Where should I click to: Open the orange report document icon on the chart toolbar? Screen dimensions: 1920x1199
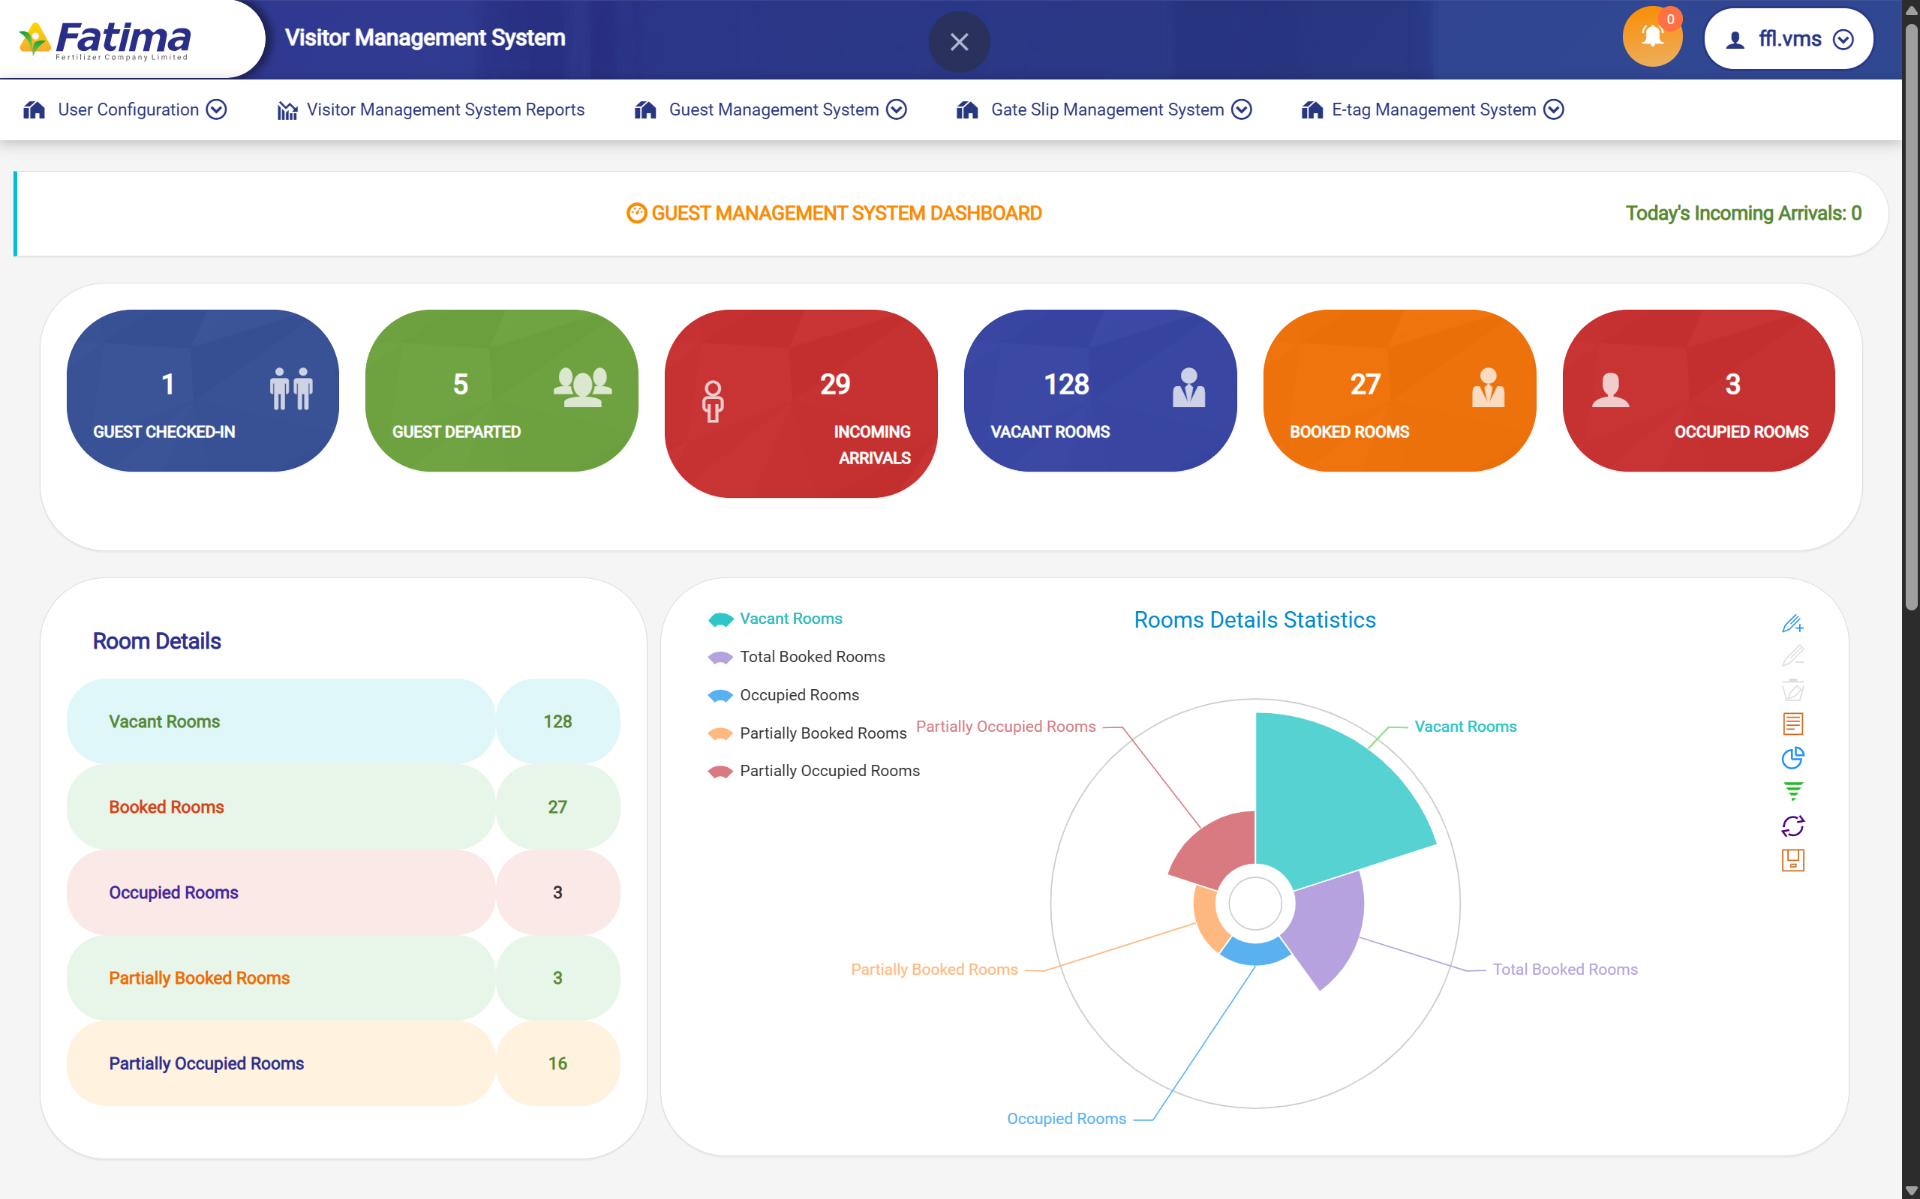[1794, 723]
